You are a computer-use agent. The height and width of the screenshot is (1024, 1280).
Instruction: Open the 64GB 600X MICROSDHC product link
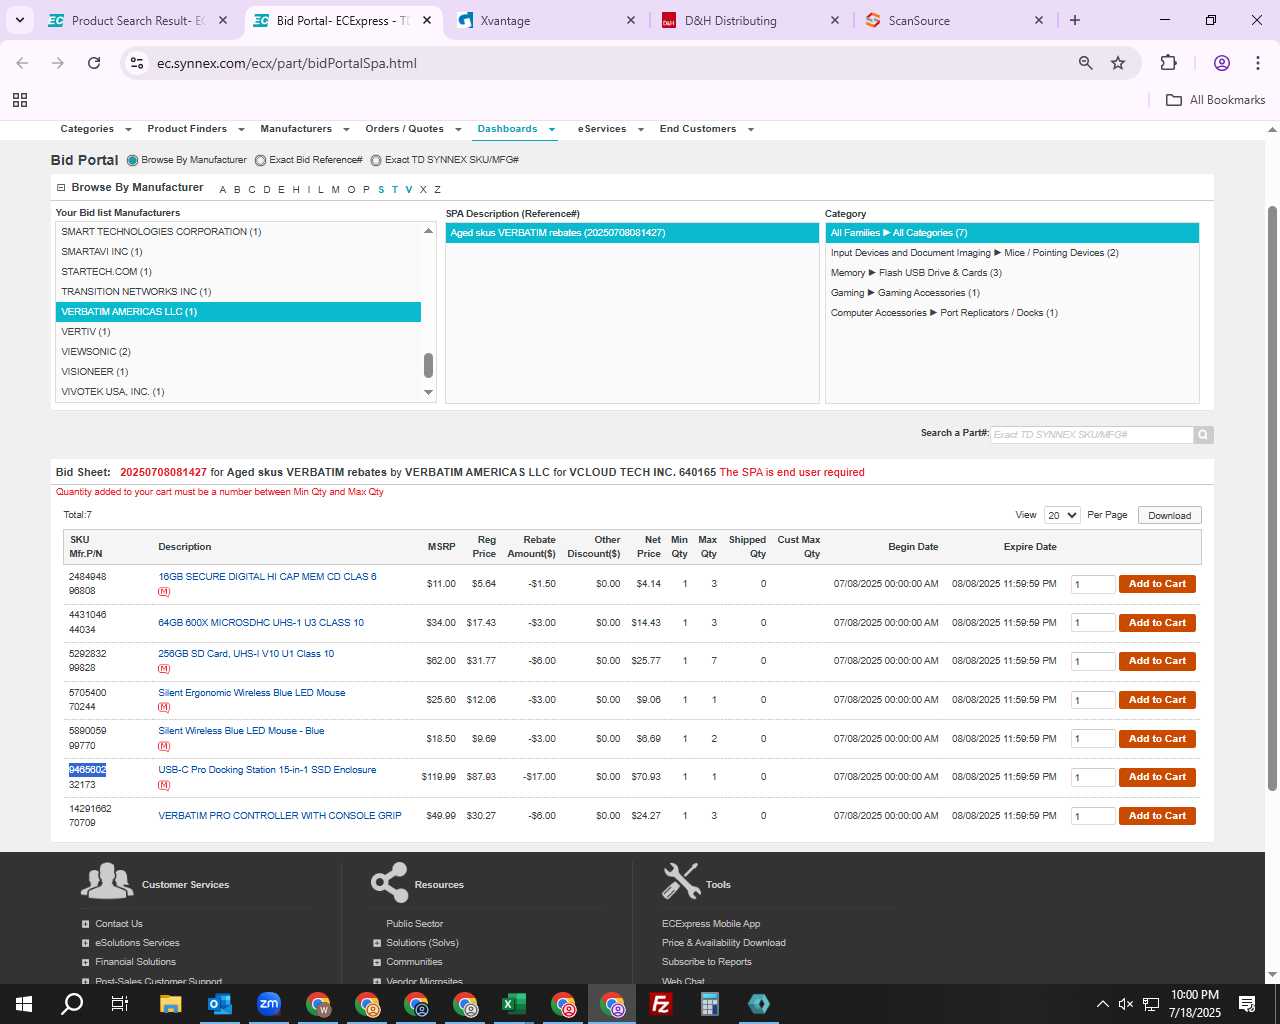(261, 623)
